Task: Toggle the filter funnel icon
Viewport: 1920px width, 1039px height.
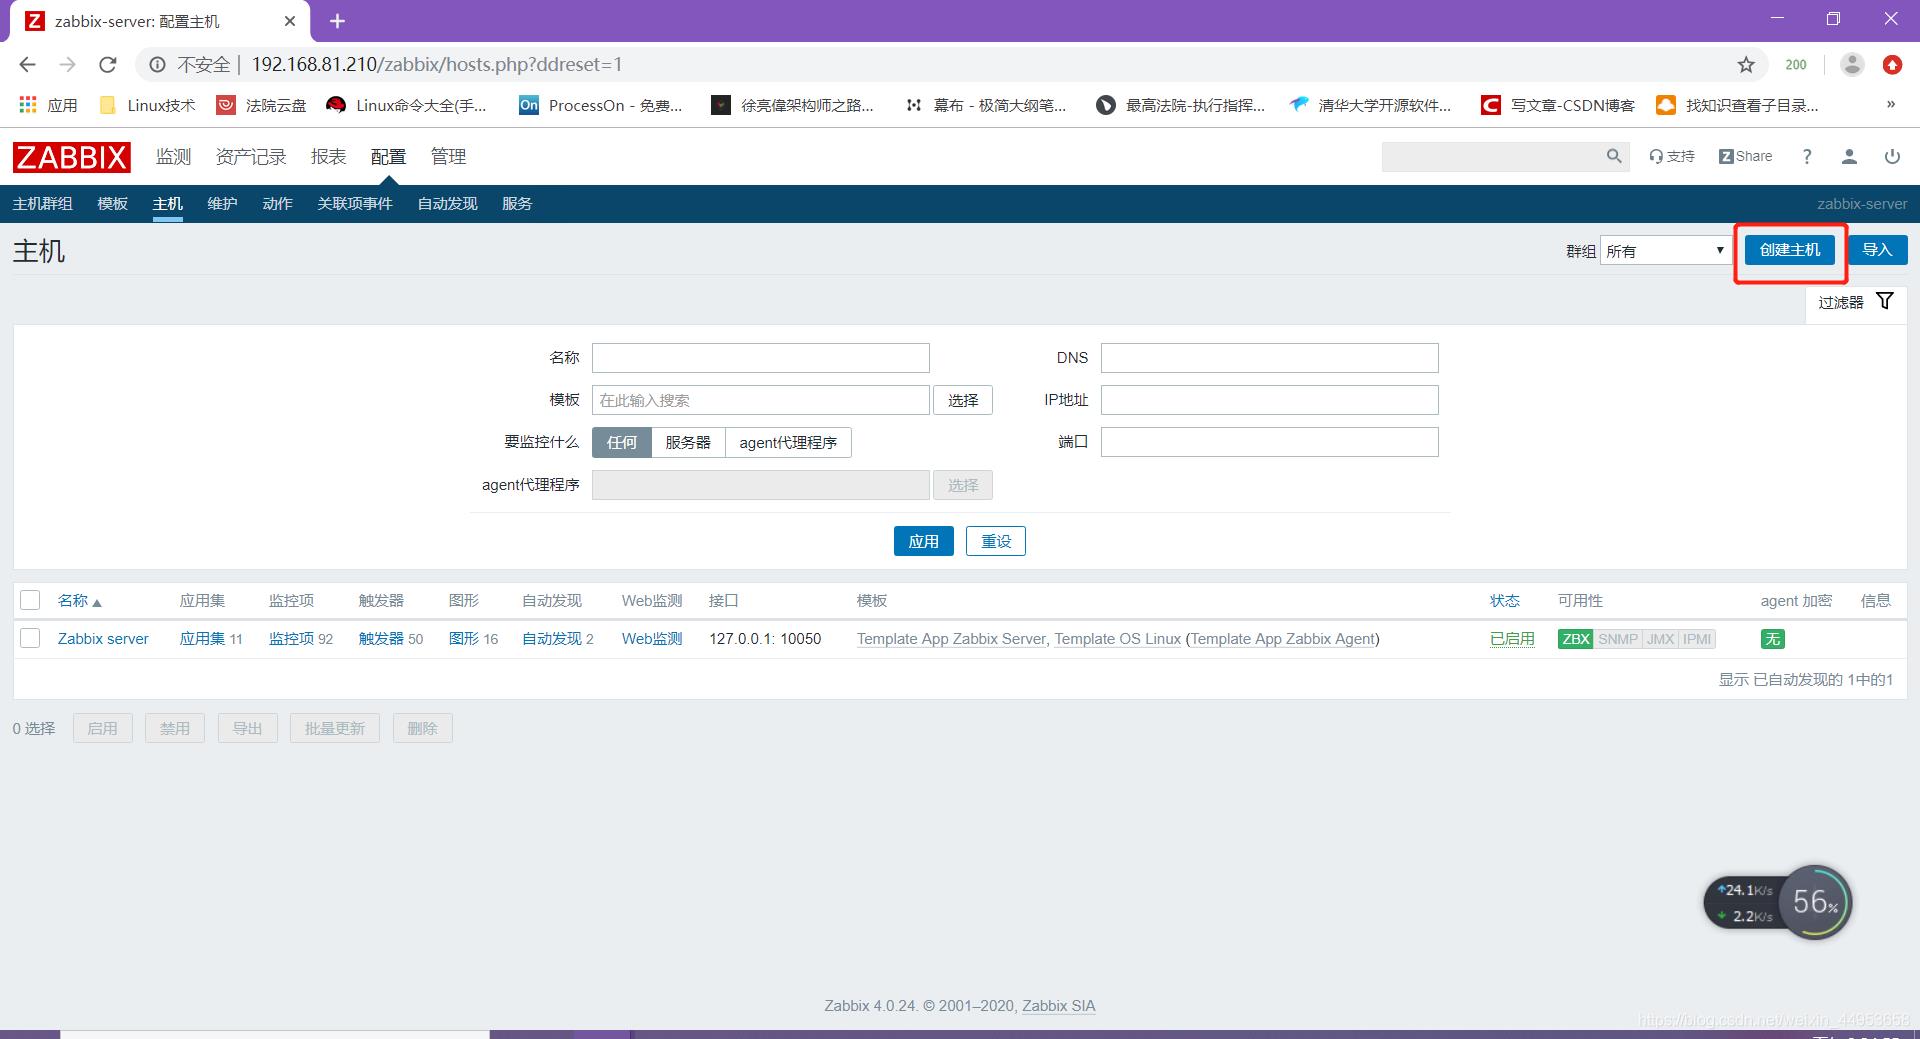Action: 1885,301
